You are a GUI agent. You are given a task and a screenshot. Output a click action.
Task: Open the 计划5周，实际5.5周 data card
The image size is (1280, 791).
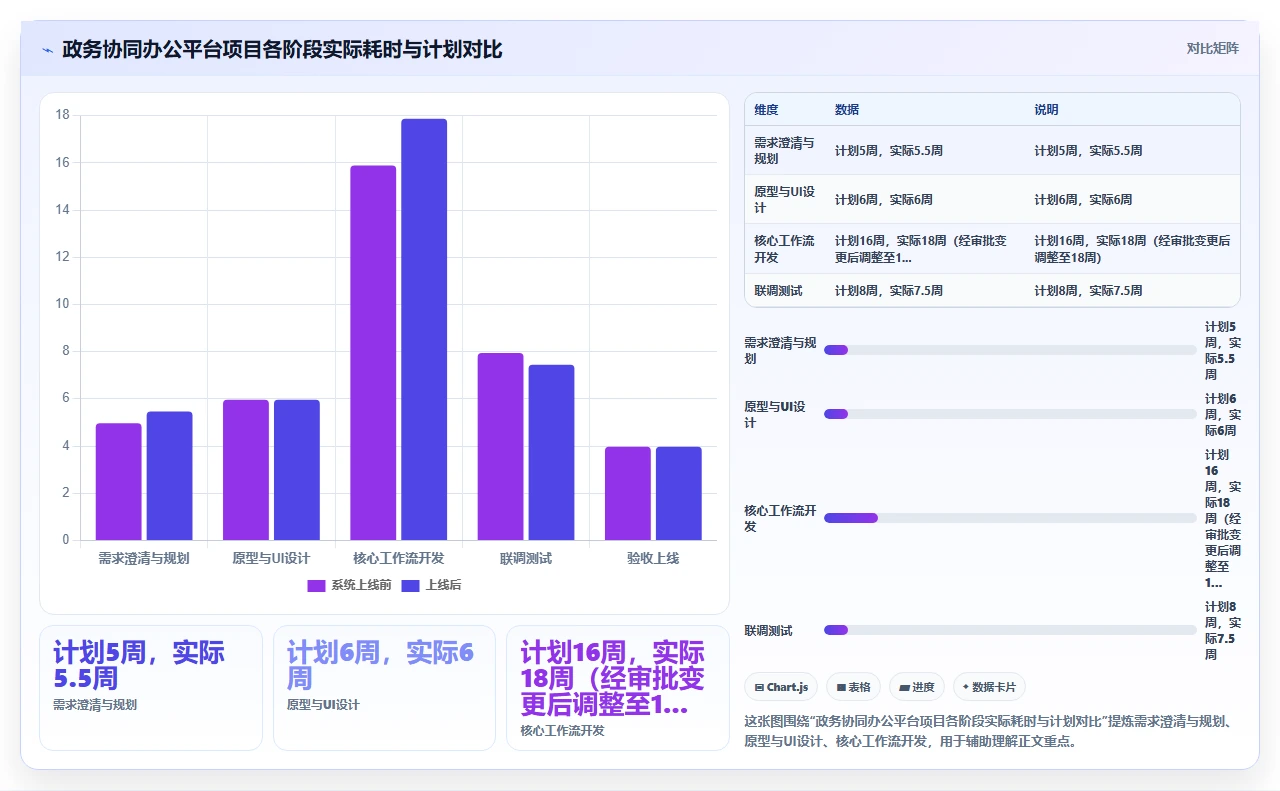tap(151, 688)
